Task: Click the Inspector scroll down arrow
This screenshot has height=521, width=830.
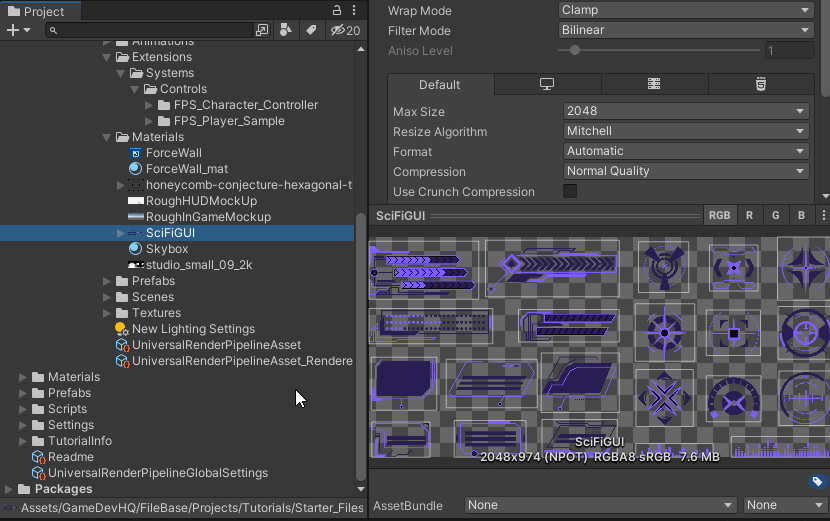Action: tap(826, 196)
